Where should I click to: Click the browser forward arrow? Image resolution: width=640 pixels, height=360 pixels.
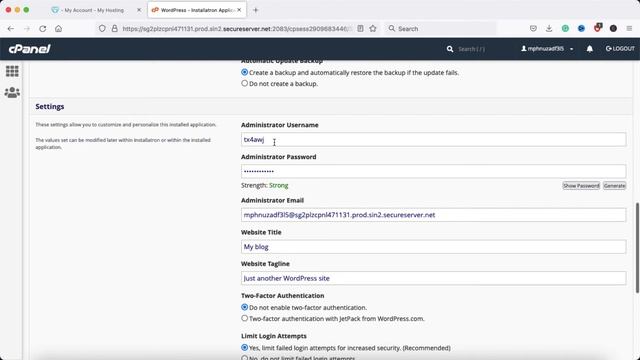(27, 29)
